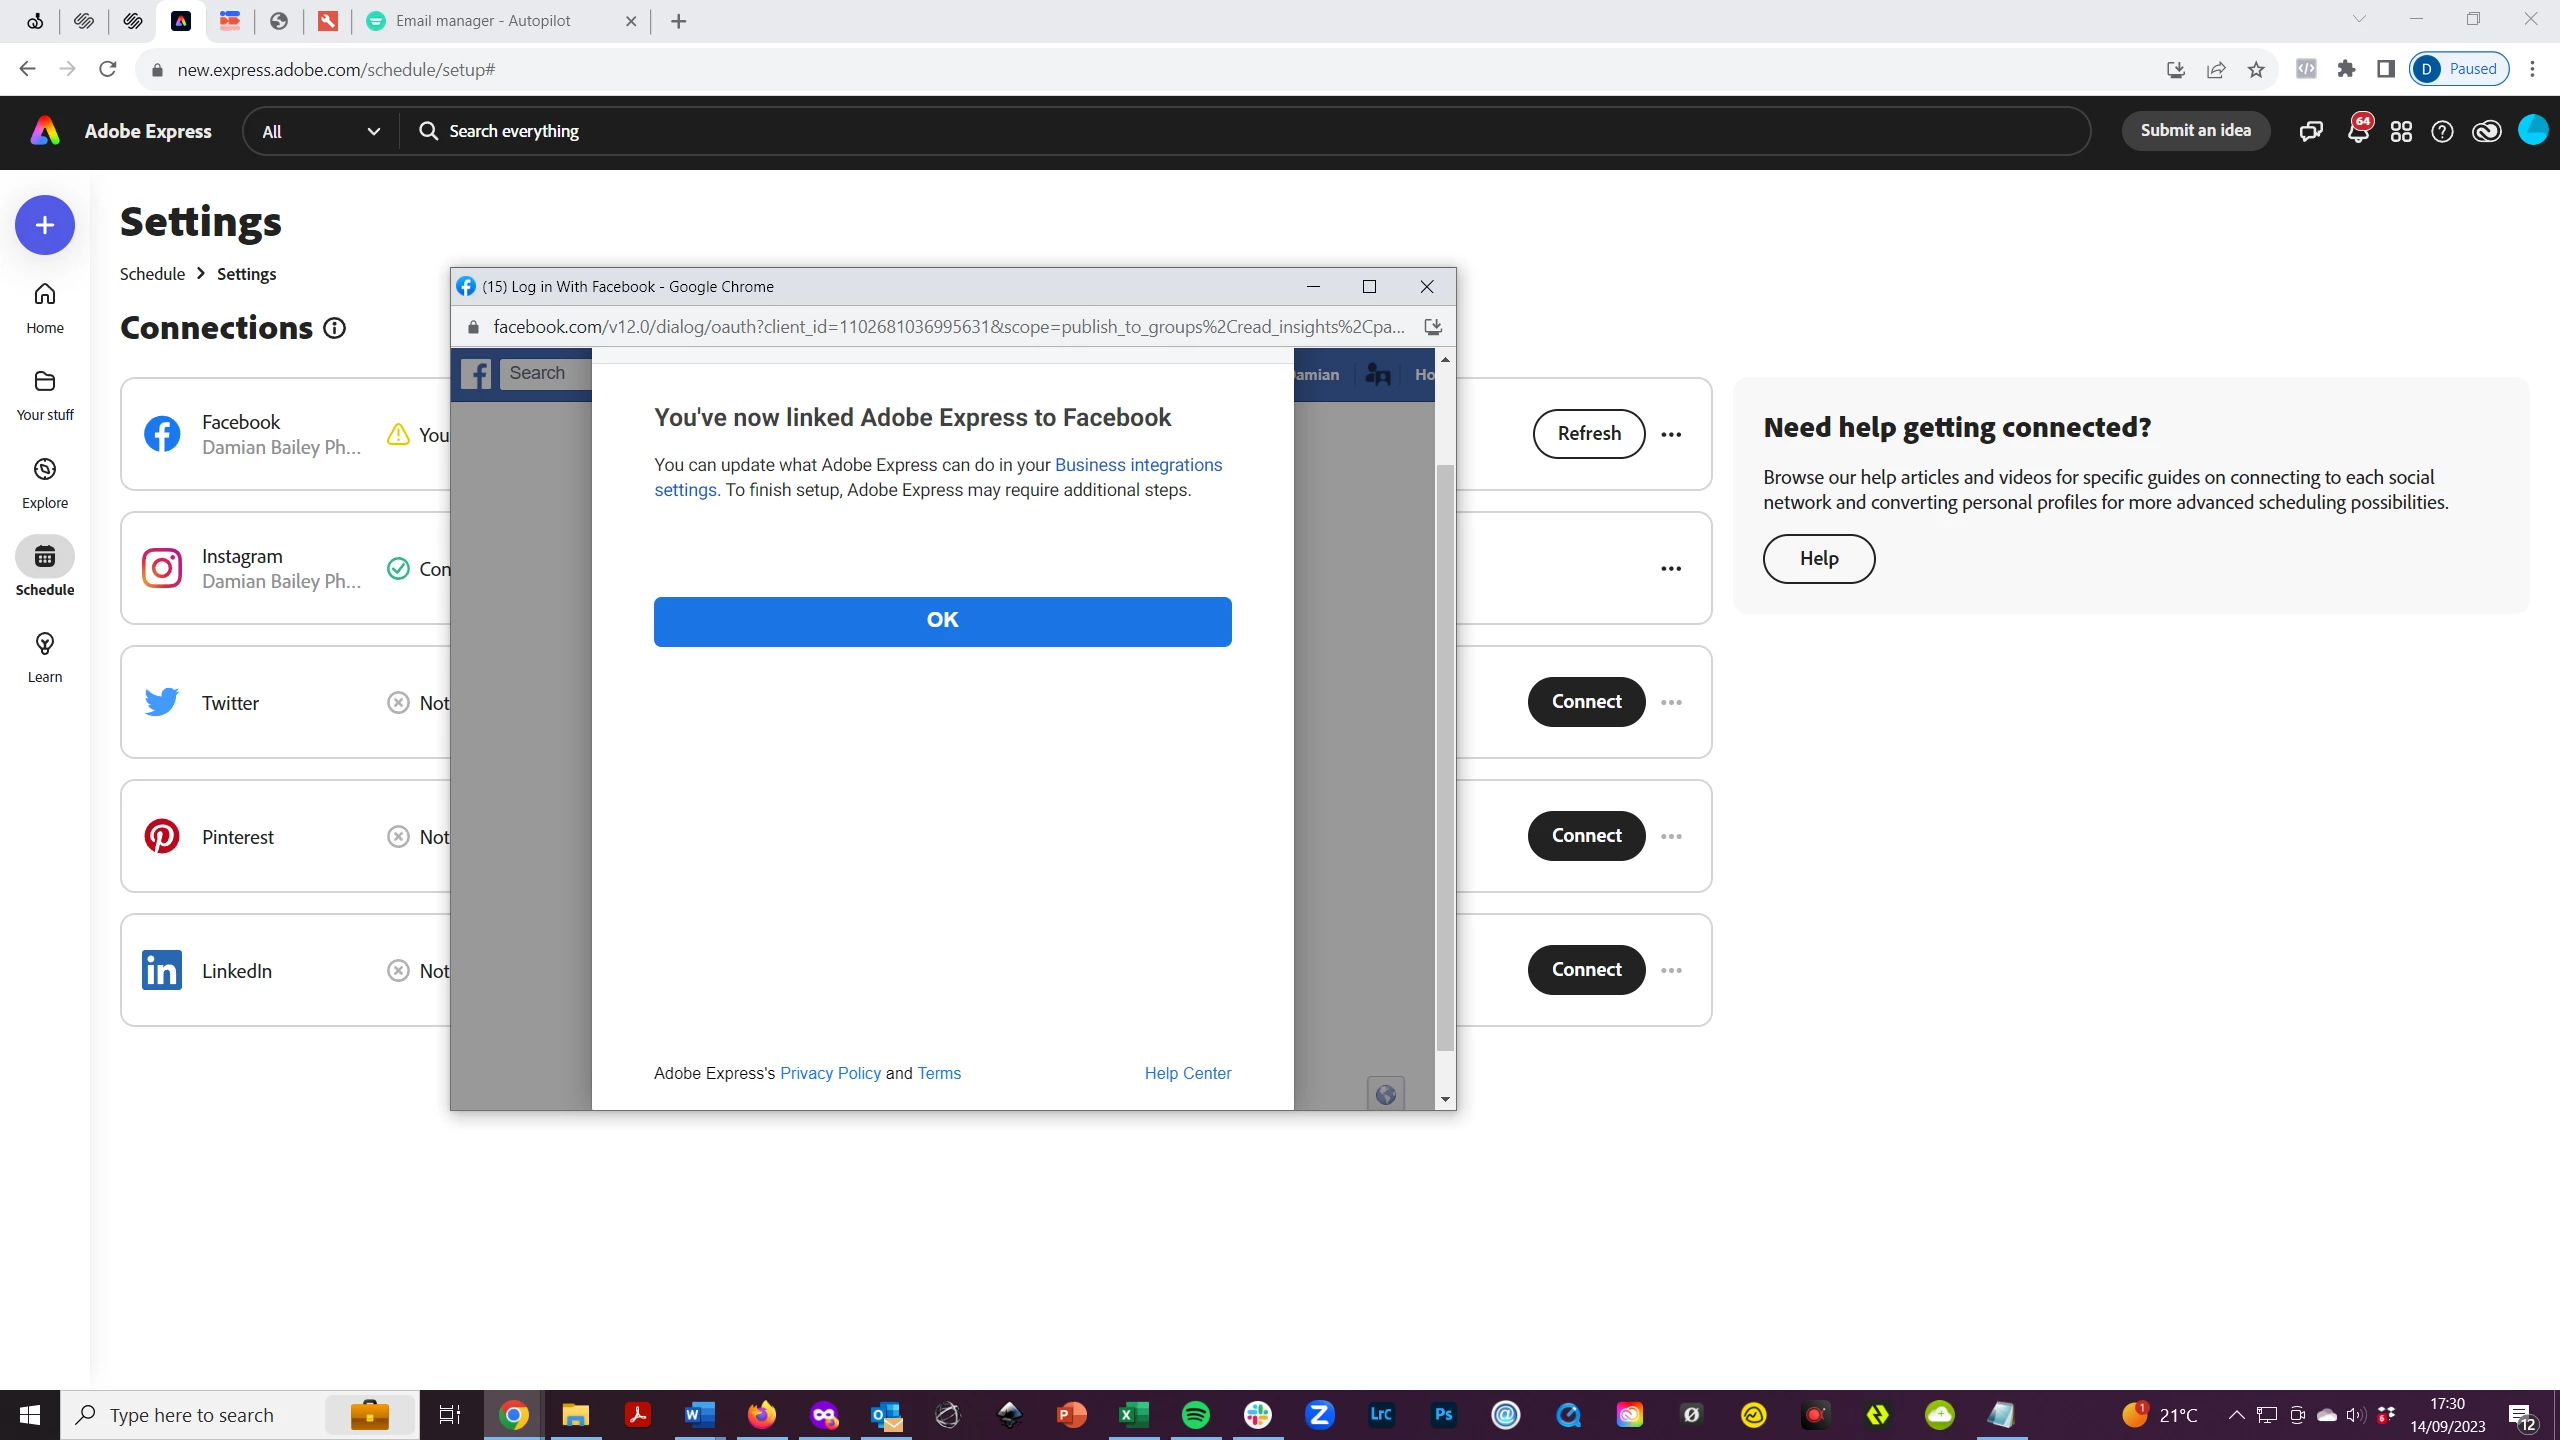Screen dimensions: 2560x1440
Task: Open Creative Cloud icon in header
Action: pyautogui.click(x=2486, y=131)
